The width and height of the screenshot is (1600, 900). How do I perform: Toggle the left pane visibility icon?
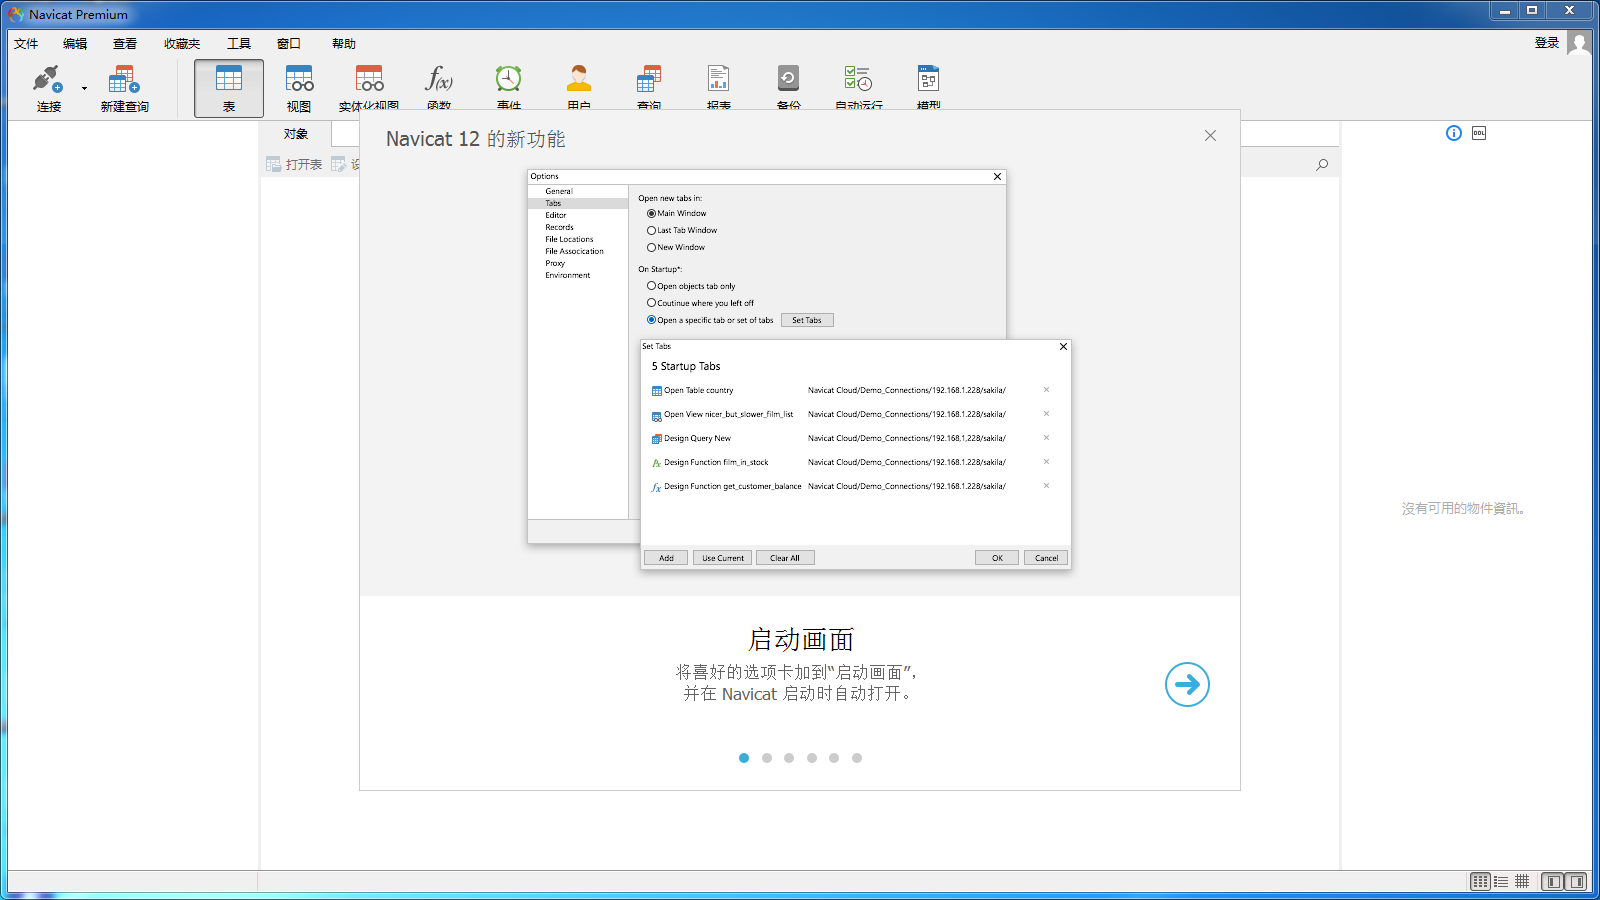(x=1552, y=881)
